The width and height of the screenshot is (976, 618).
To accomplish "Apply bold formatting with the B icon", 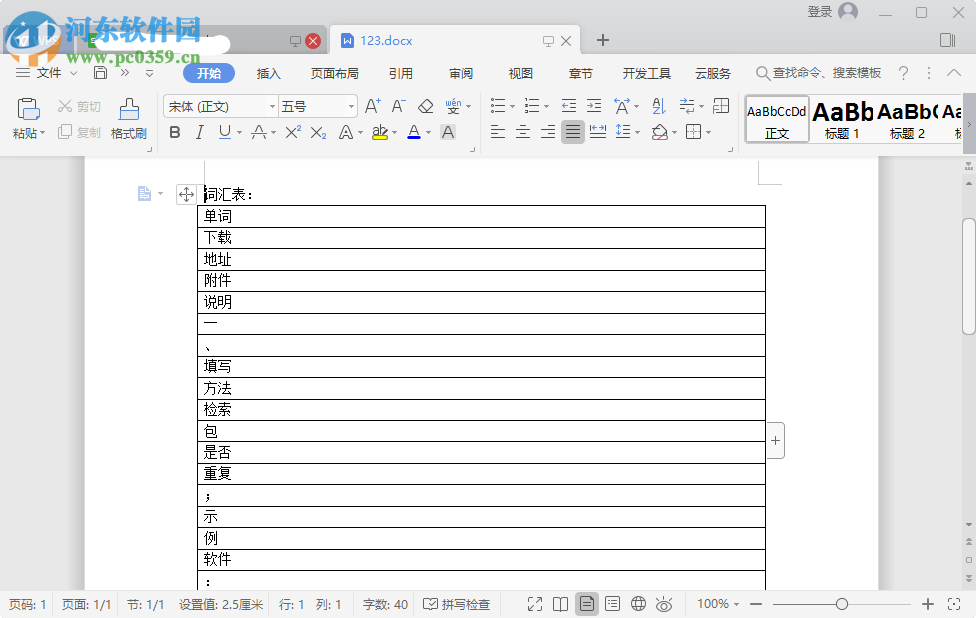I will point(175,132).
